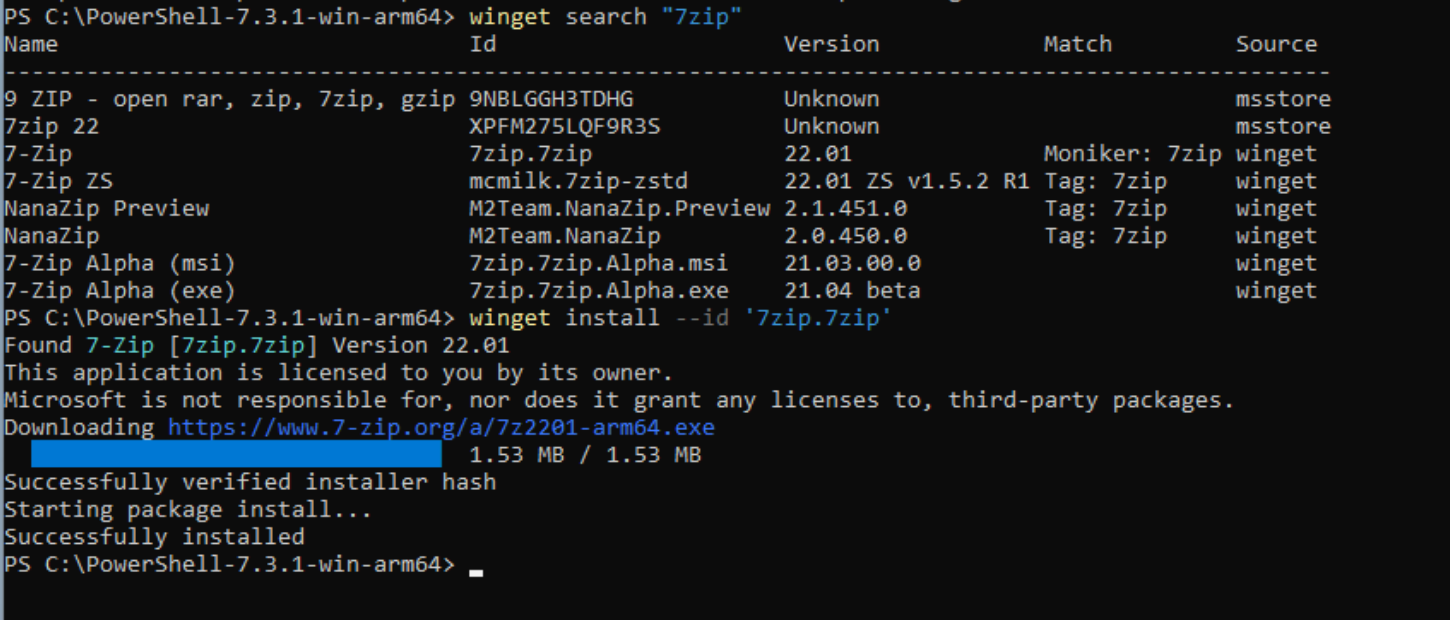Click the 'Source' column header

coord(1276,44)
